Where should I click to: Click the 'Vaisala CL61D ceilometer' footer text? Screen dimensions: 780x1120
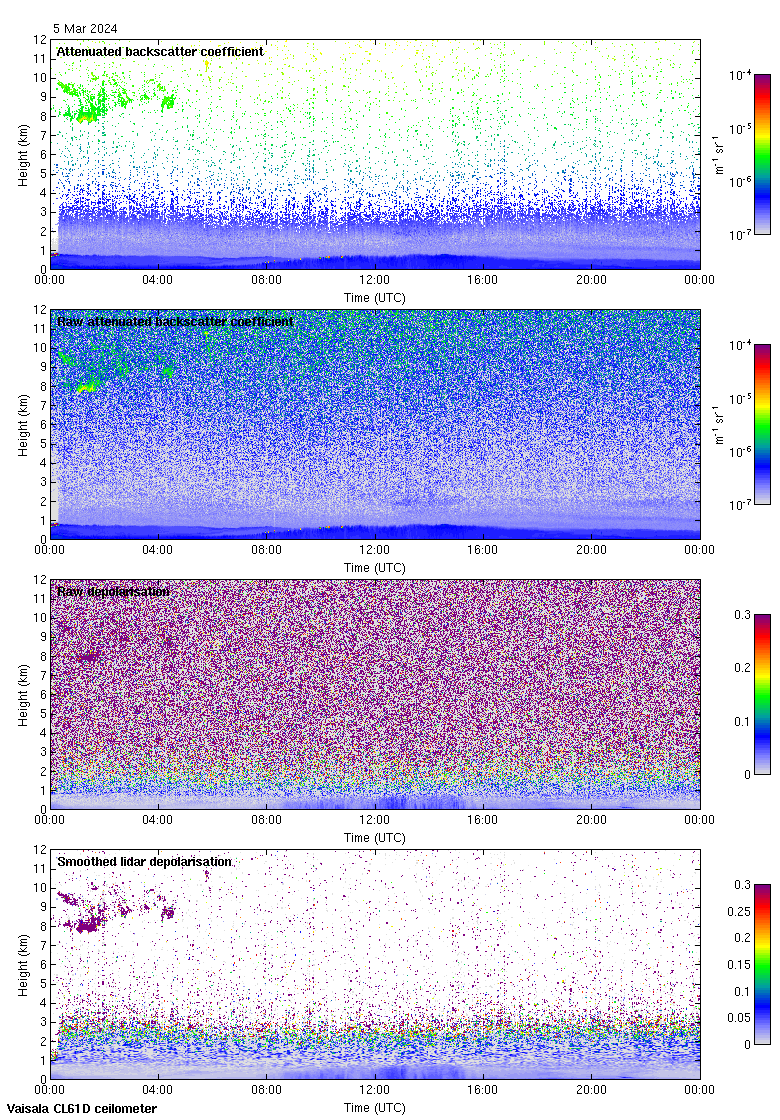tap(78, 1108)
